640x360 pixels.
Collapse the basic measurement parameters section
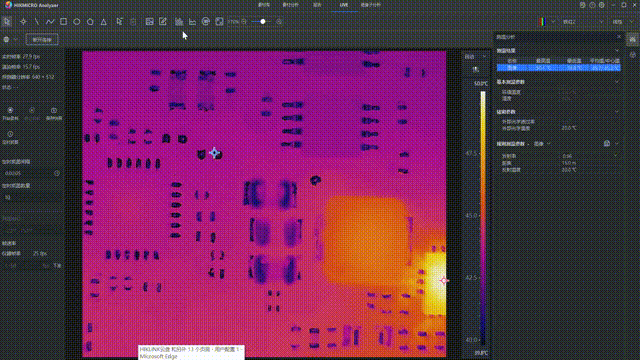pyautogui.click(x=617, y=82)
